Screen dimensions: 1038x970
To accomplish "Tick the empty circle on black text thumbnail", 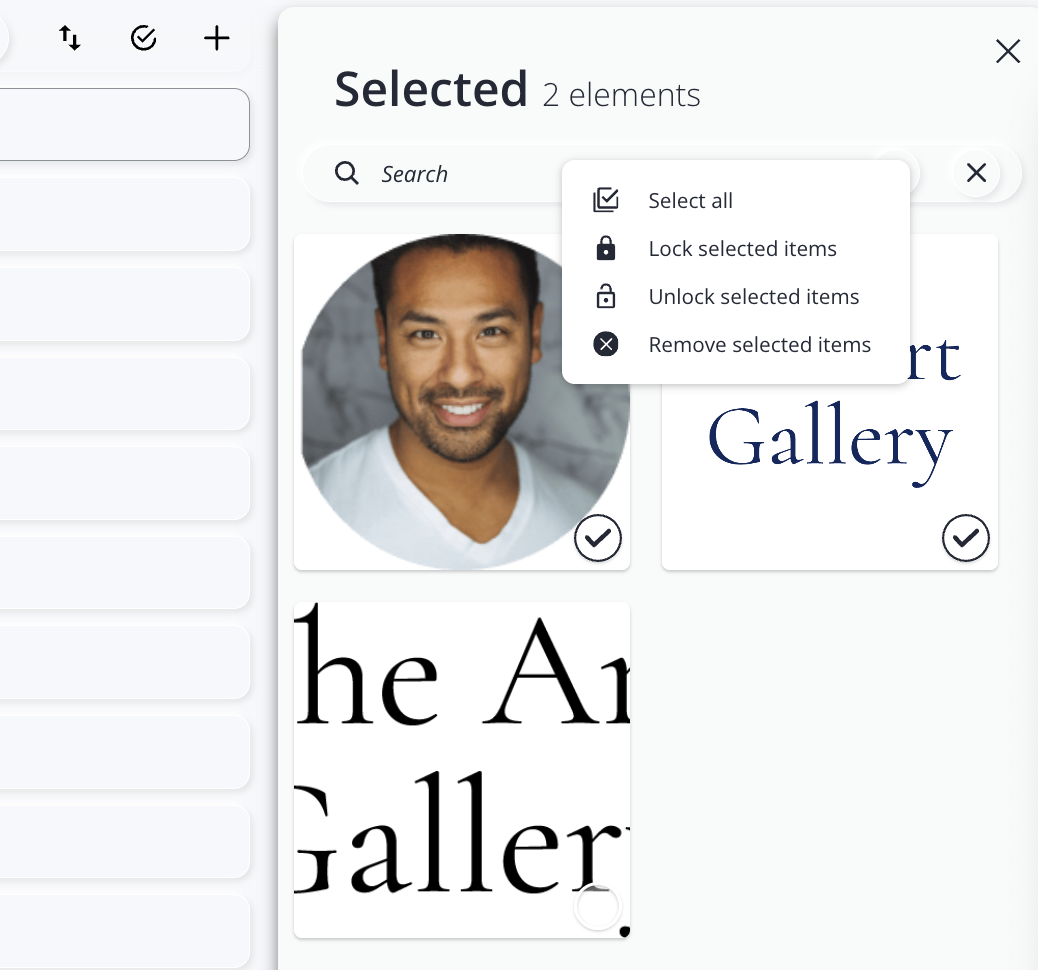I will point(598,907).
